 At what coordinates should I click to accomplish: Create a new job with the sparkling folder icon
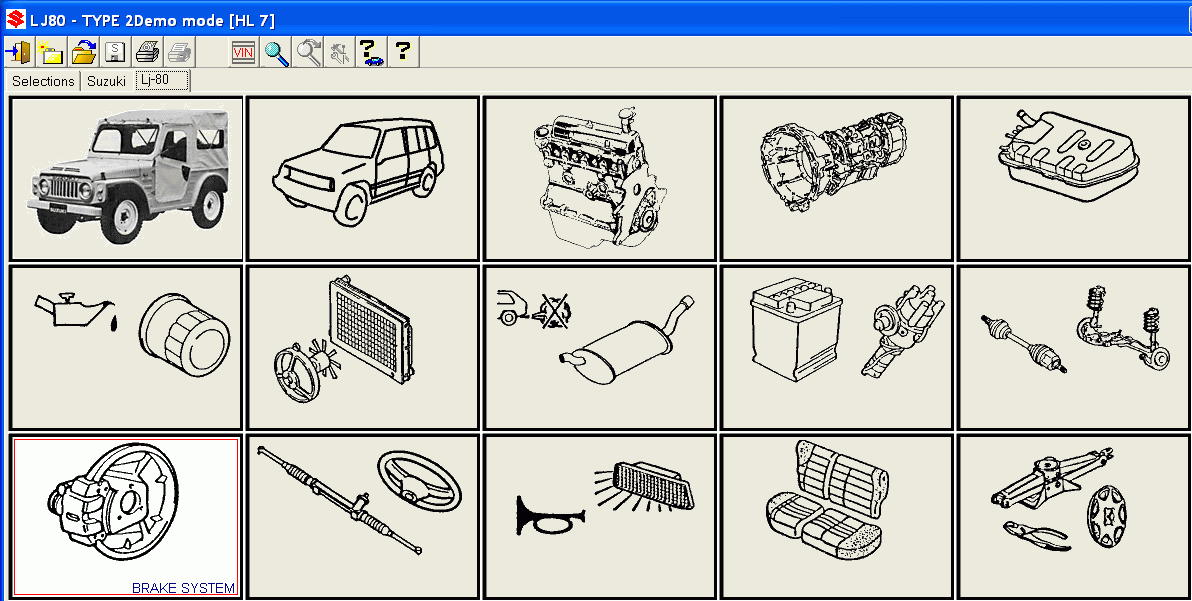[x=51, y=52]
